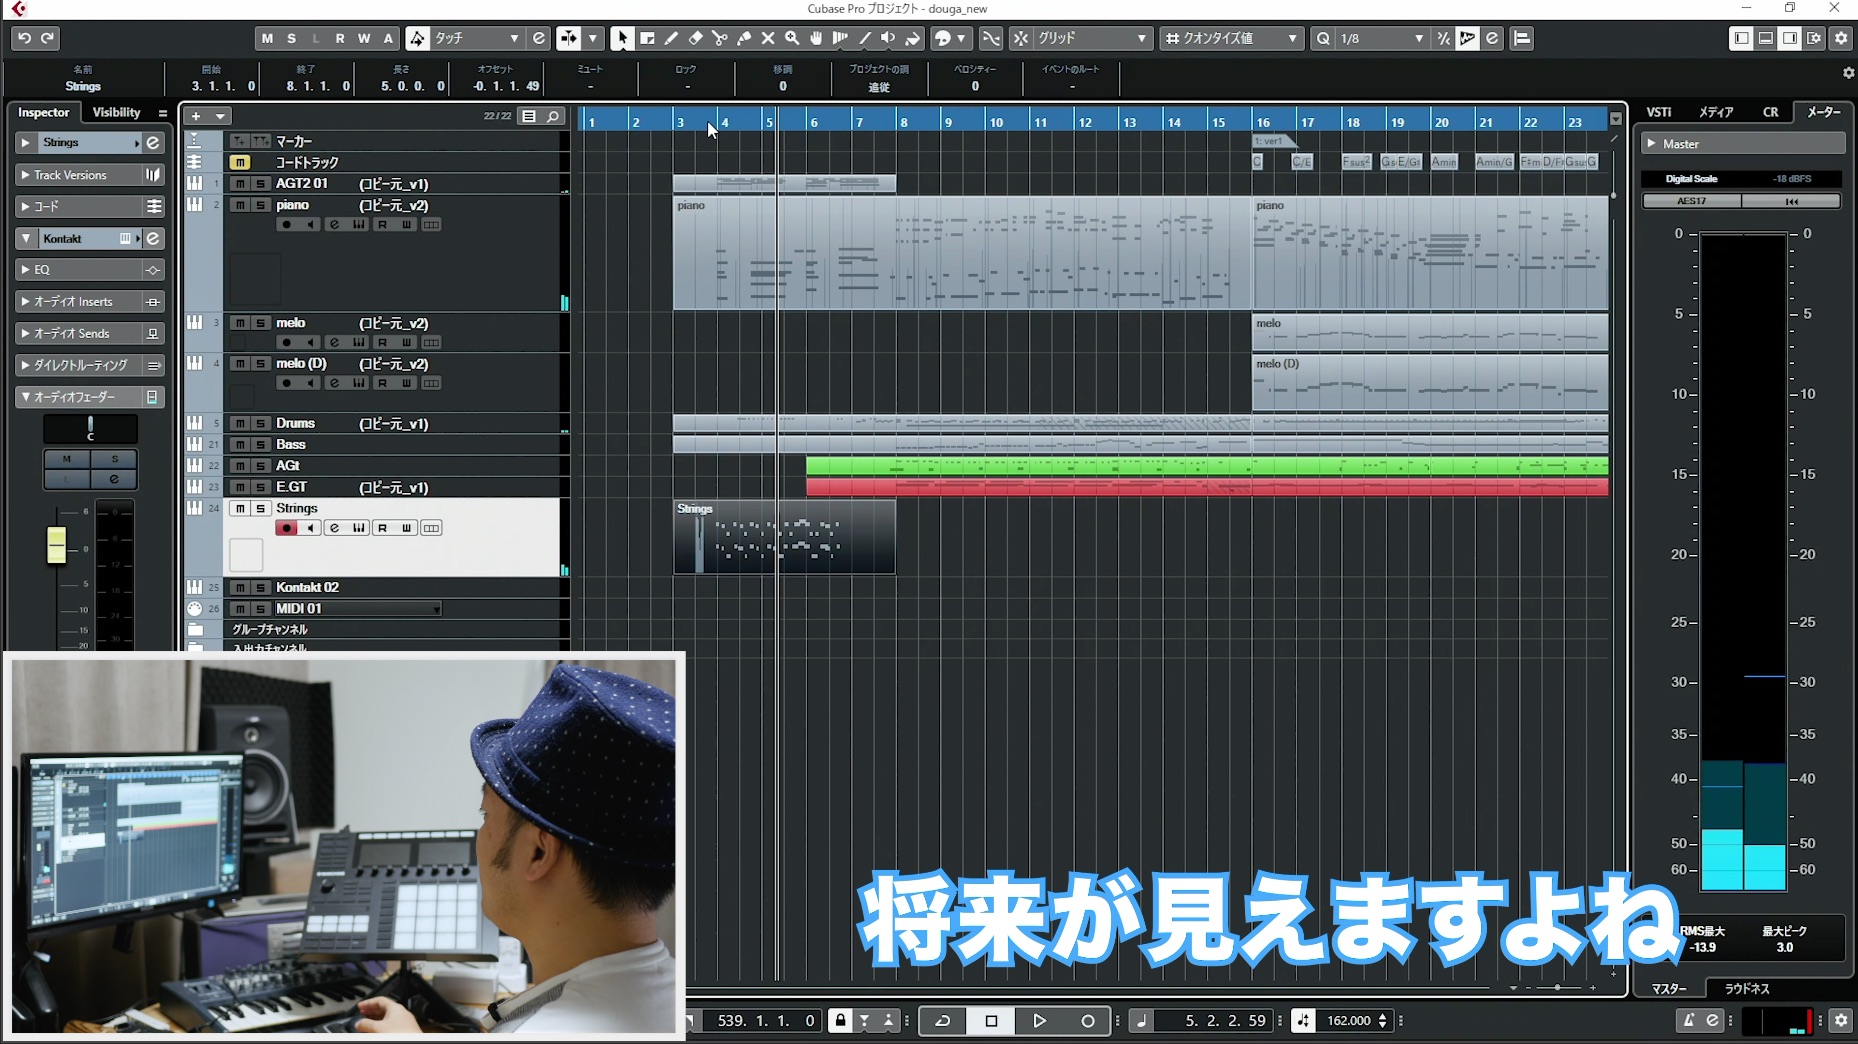Open the VSTi tab in the right zone
1858x1044 pixels.
(1659, 112)
